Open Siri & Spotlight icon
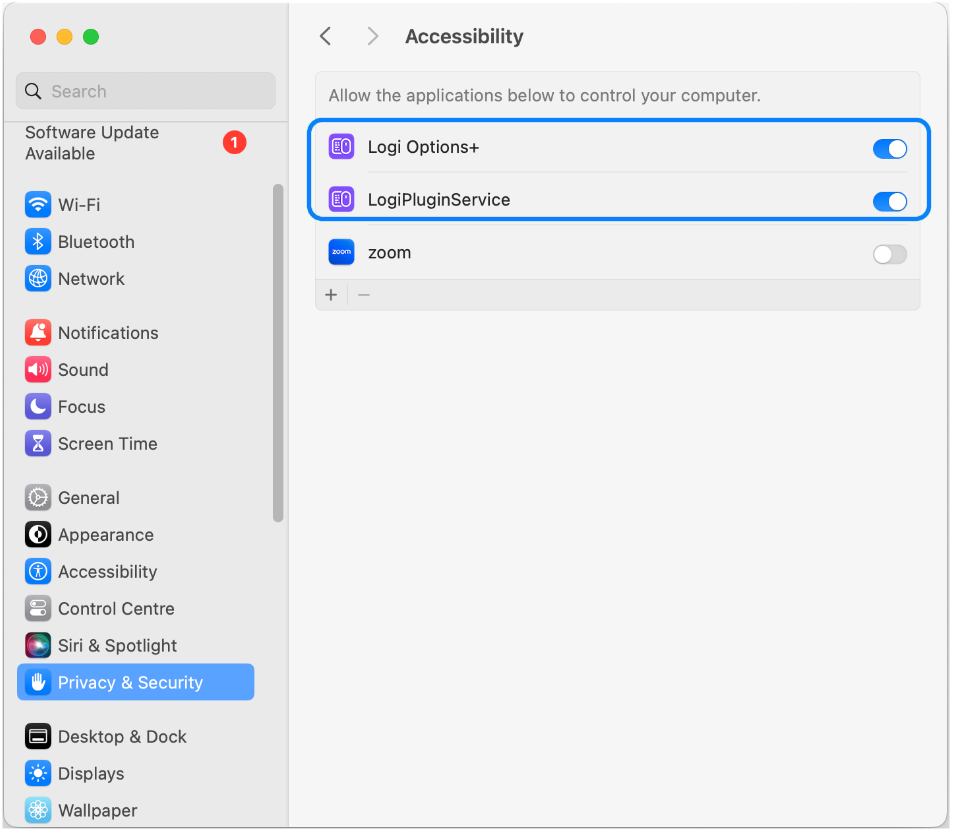This screenshot has height=831, width=955. [x=38, y=646]
